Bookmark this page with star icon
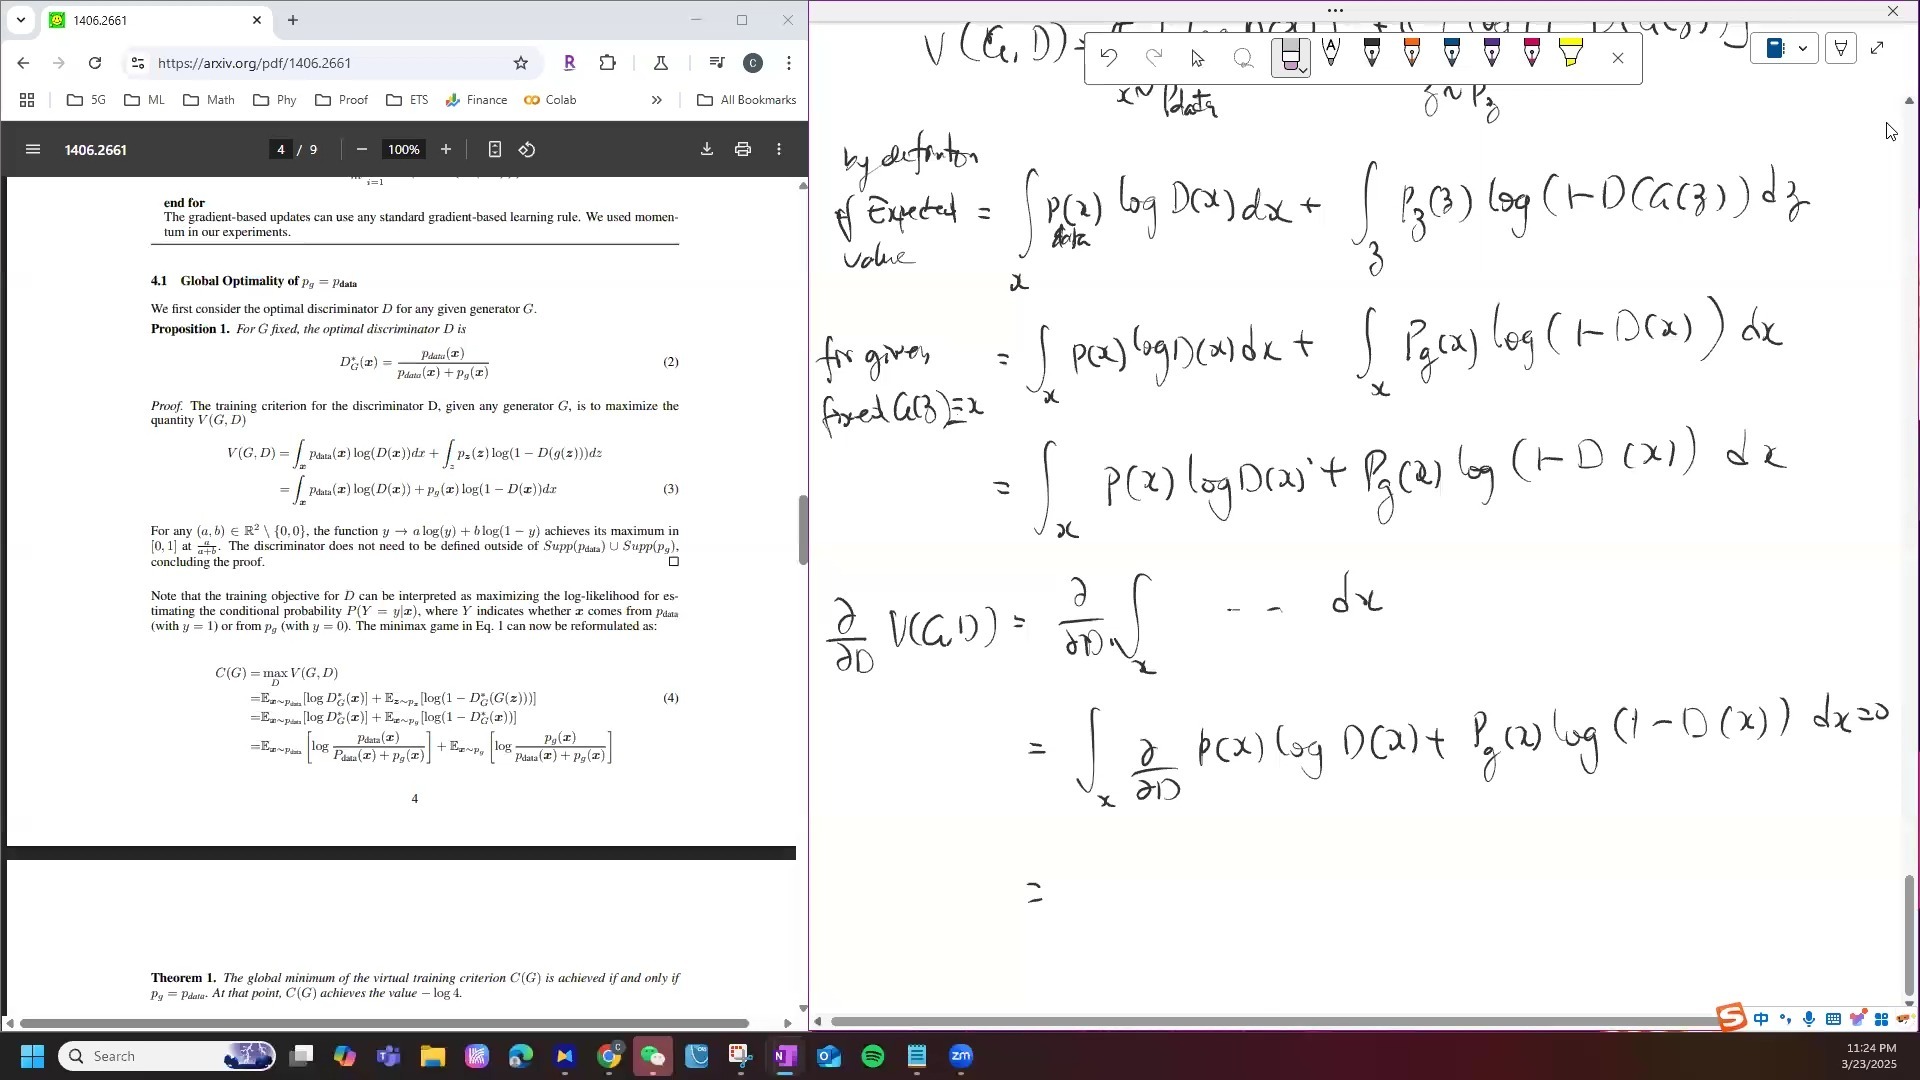Screen dimensions: 1920x1080 520,63
